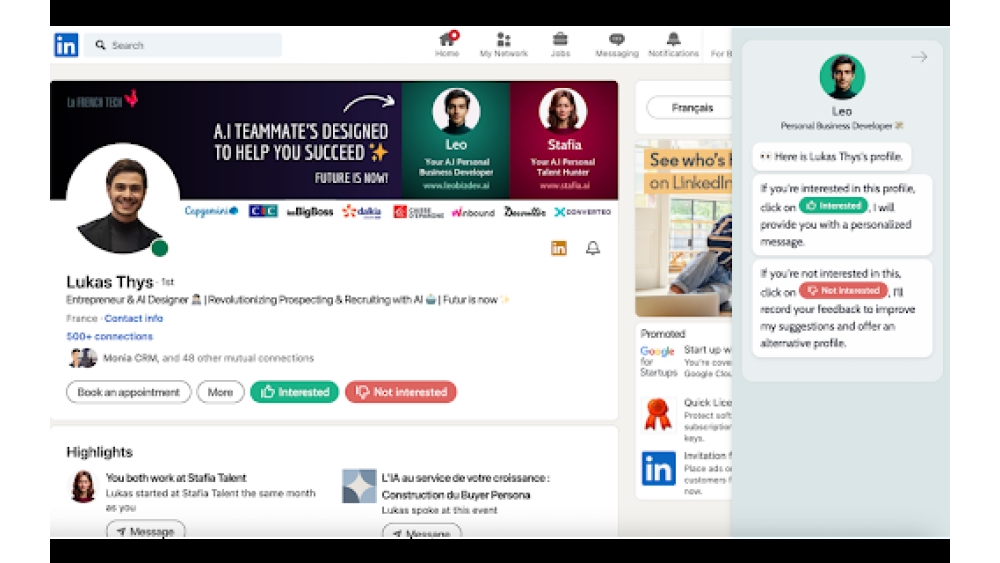Click the LinkedIn logo in the header
Viewport: 1000px width, 563px height.
(x=66, y=45)
